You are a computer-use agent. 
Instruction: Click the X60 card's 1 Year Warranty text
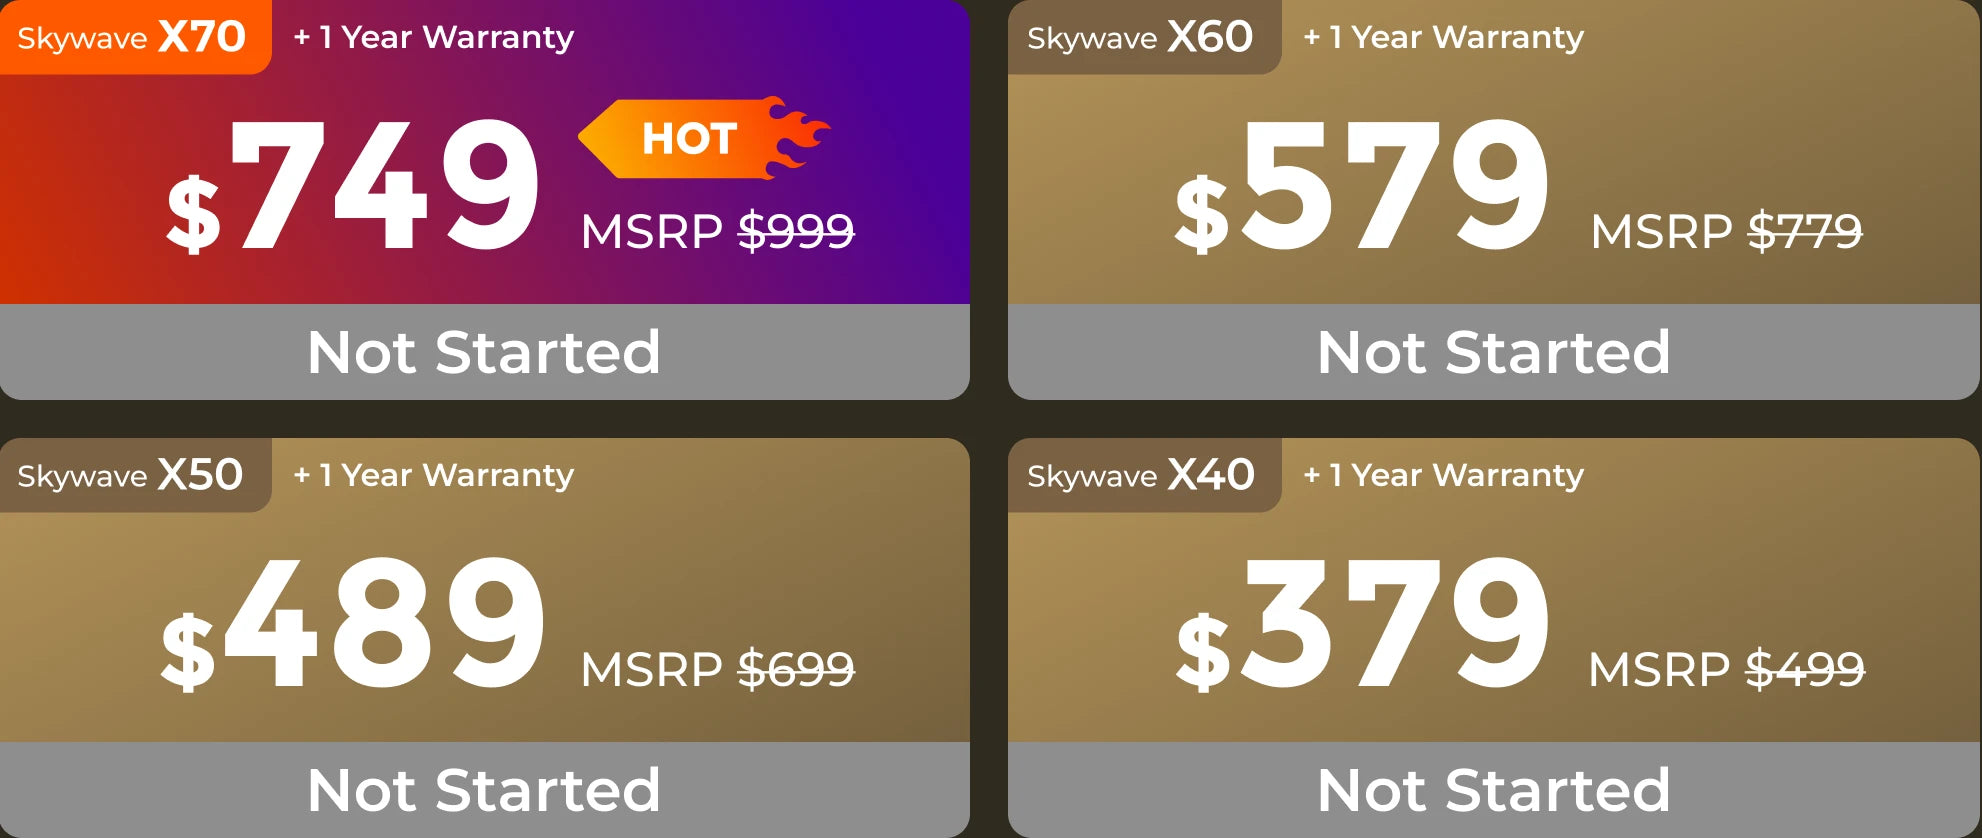coord(1444,37)
